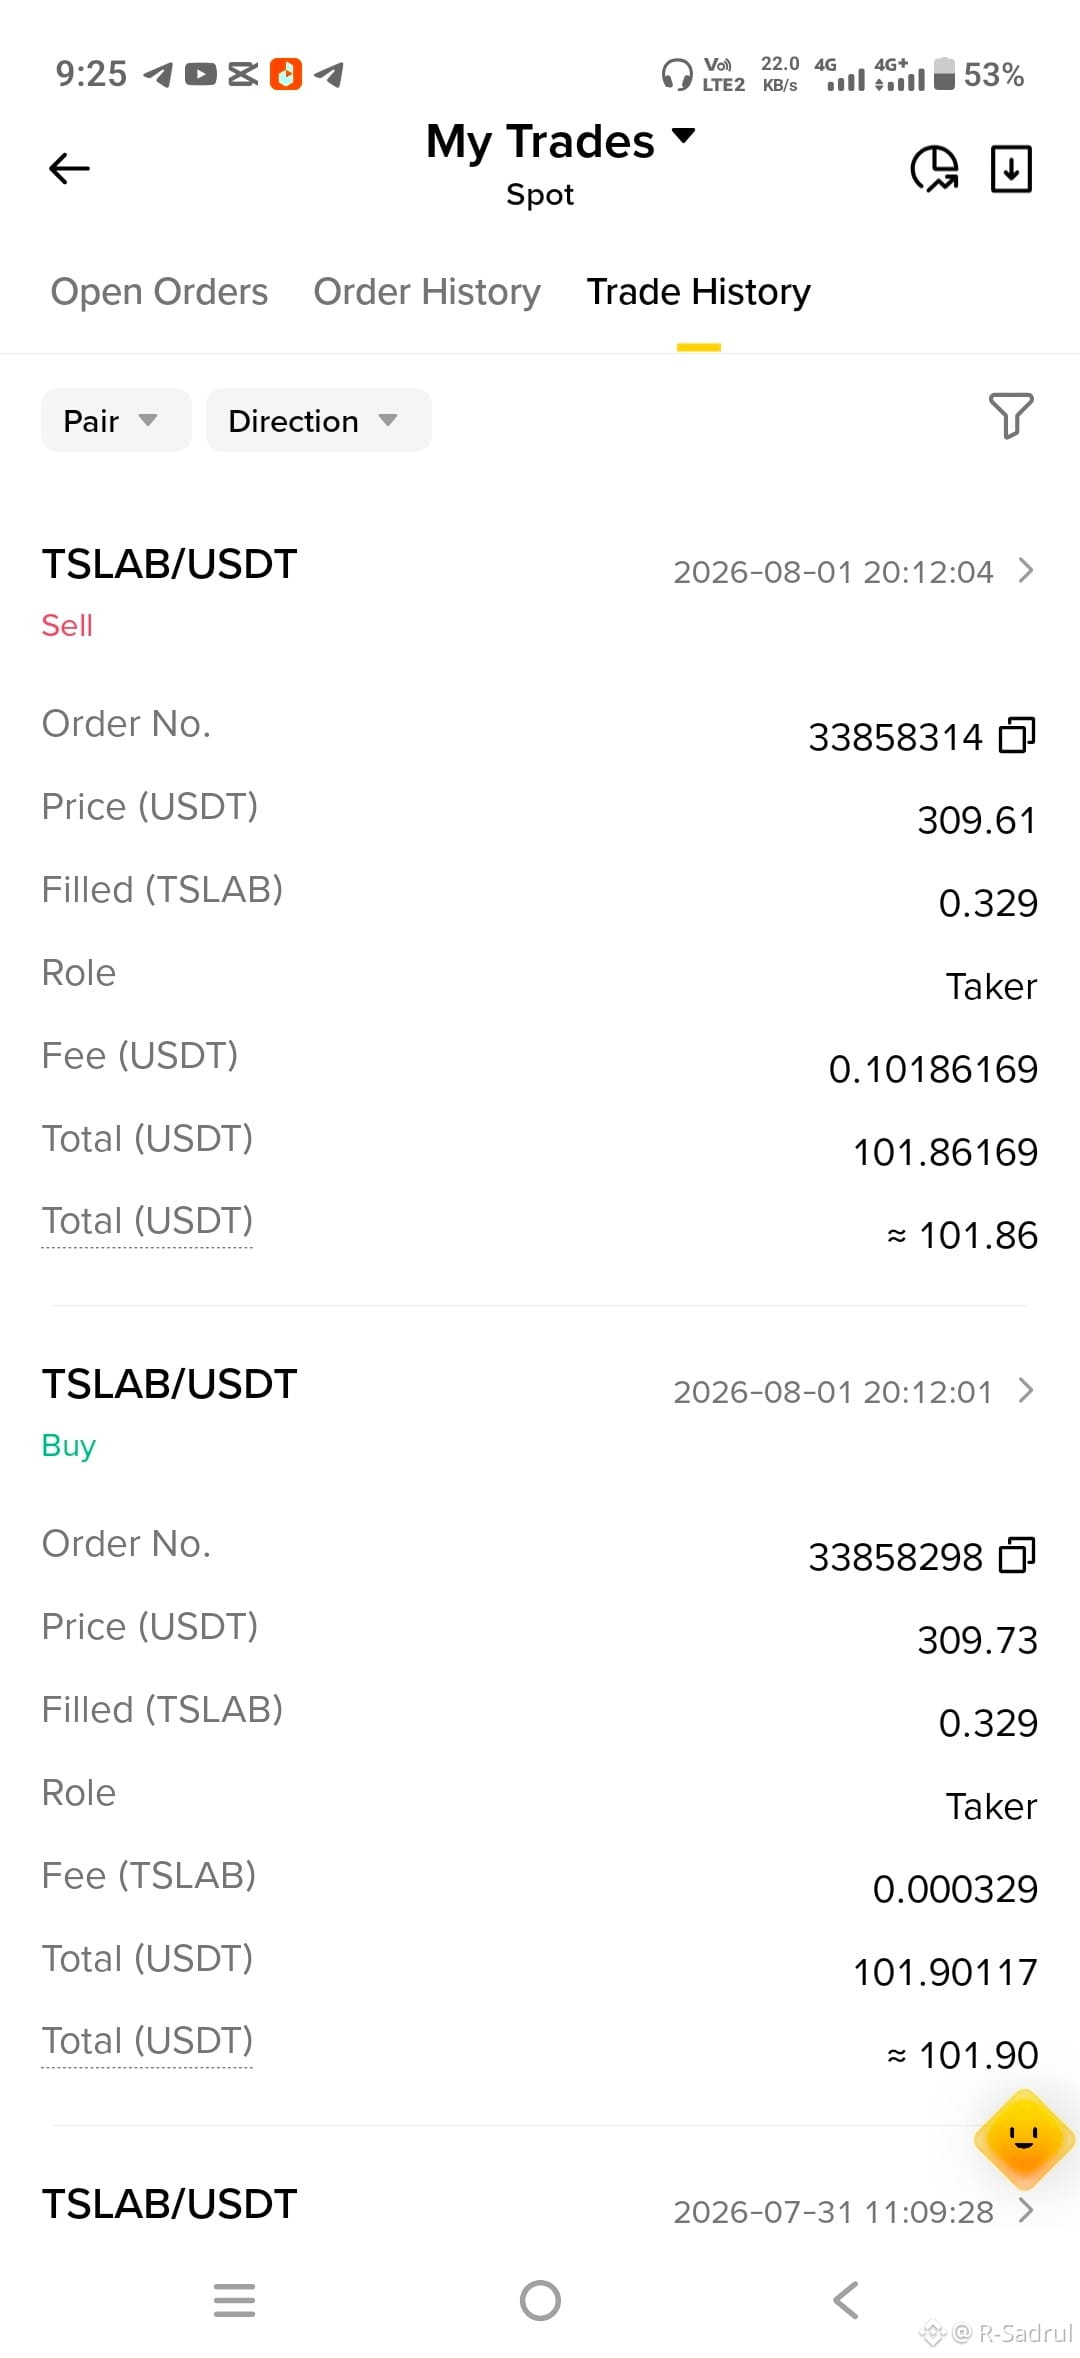
Task: Open the Direction filter dropdown
Action: point(319,420)
